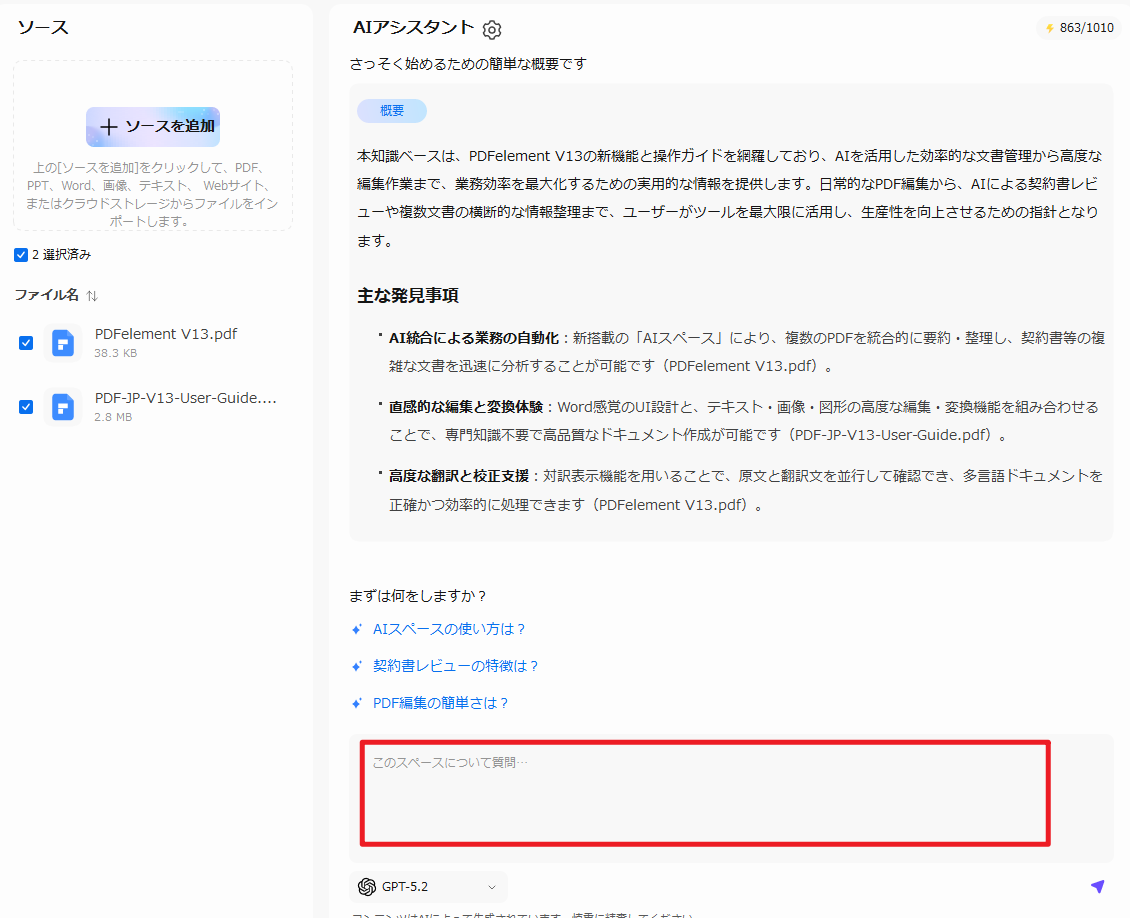
Task: Click the ソース panel title
Action: (x=43, y=27)
